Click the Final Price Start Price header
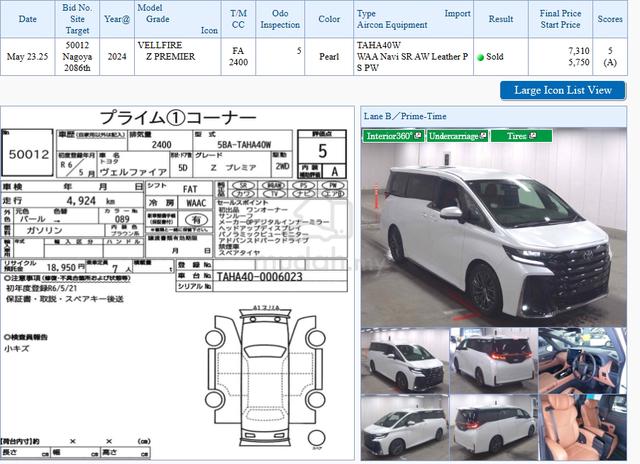Image resolution: width=640 pixels, height=464 pixels. tap(560, 19)
